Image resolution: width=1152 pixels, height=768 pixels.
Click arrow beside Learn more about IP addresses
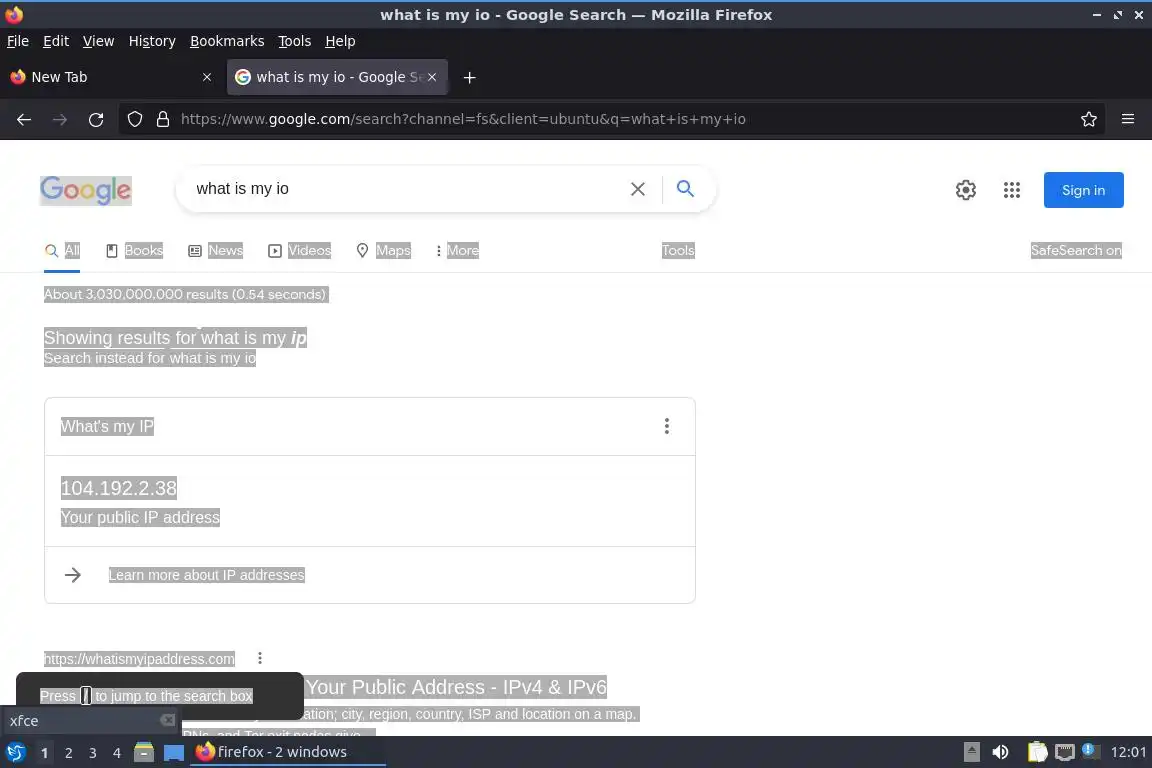(73, 575)
